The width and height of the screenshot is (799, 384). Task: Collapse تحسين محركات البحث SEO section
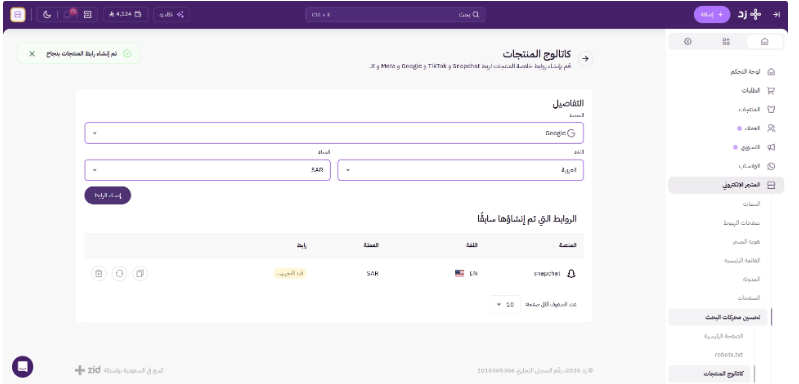click(x=718, y=317)
